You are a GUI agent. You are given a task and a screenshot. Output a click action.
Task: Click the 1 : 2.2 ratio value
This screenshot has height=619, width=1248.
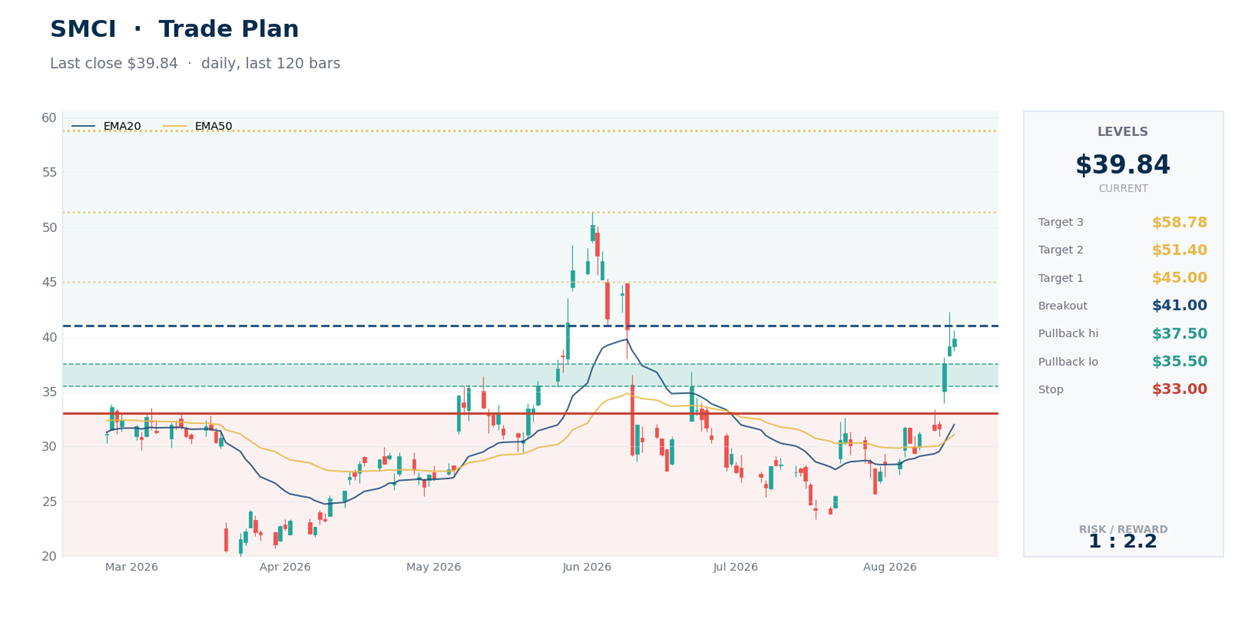[1123, 542]
